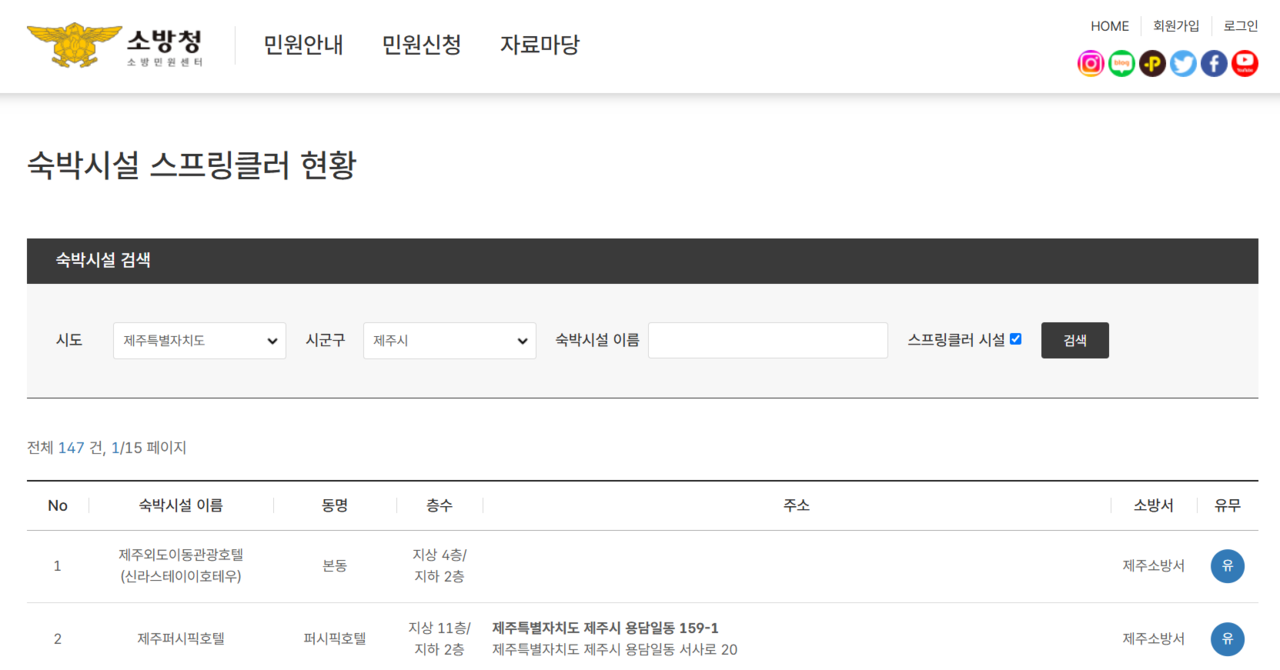Viewport: 1280px width, 670px height.
Task: Open the Facebook icon link
Action: tap(1214, 64)
